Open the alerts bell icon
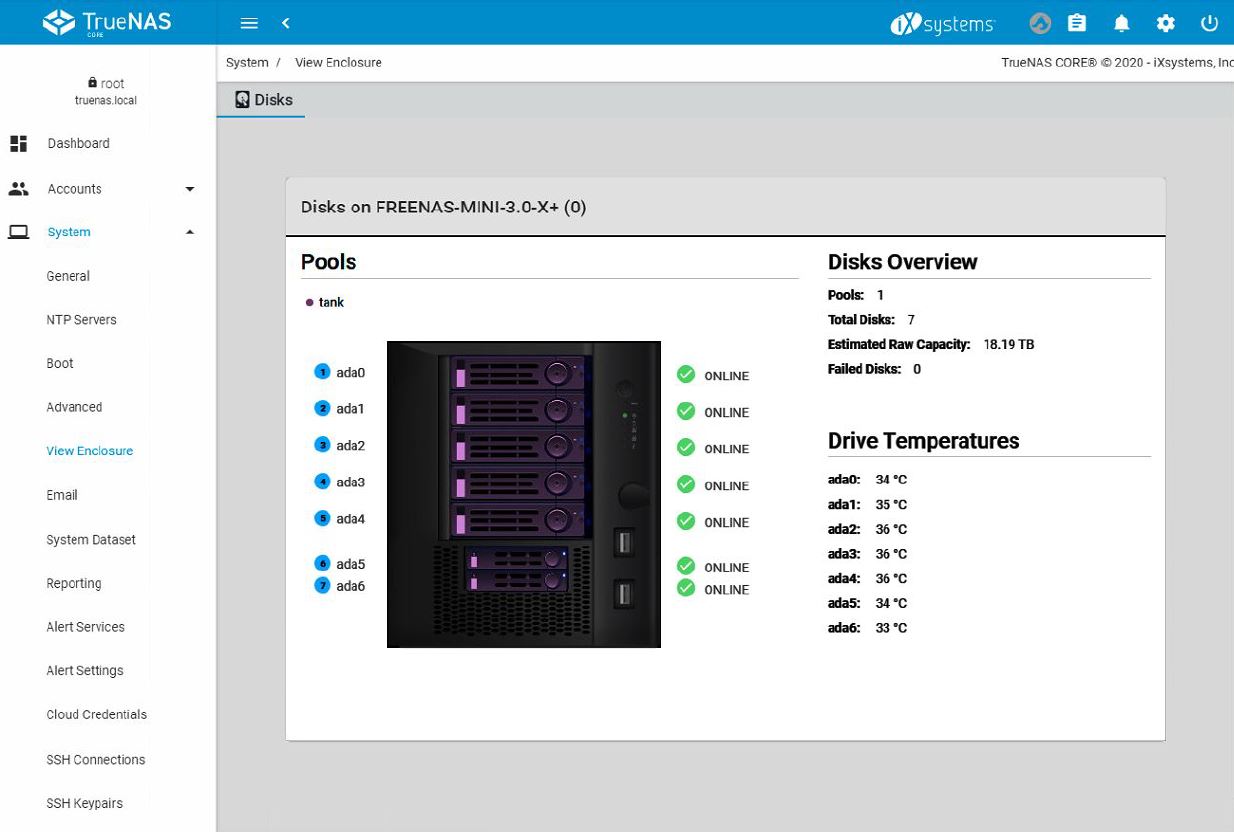Viewport: 1234px width, 832px height. (1122, 23)
